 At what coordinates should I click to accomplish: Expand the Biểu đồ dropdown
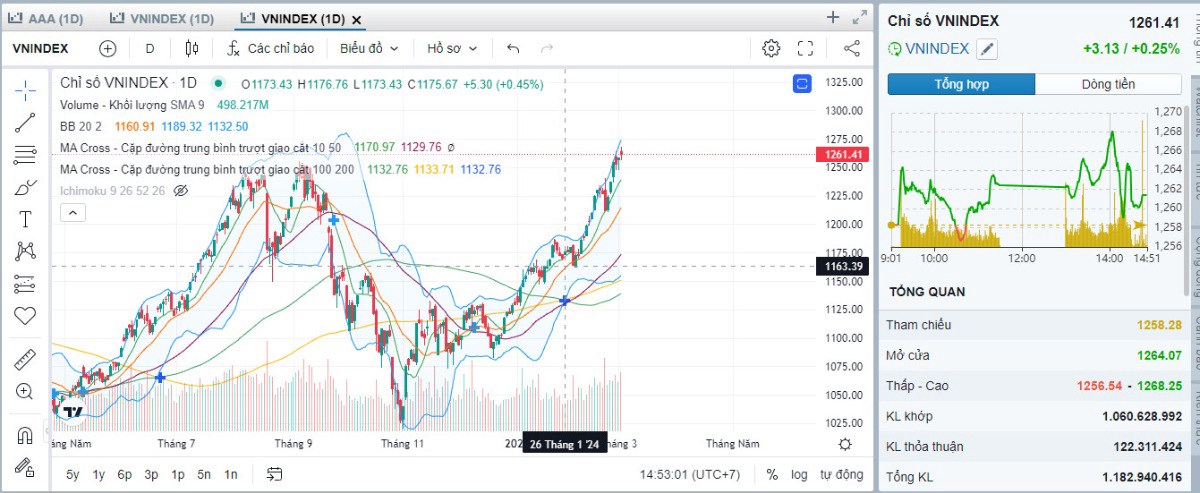click(369, 48)
